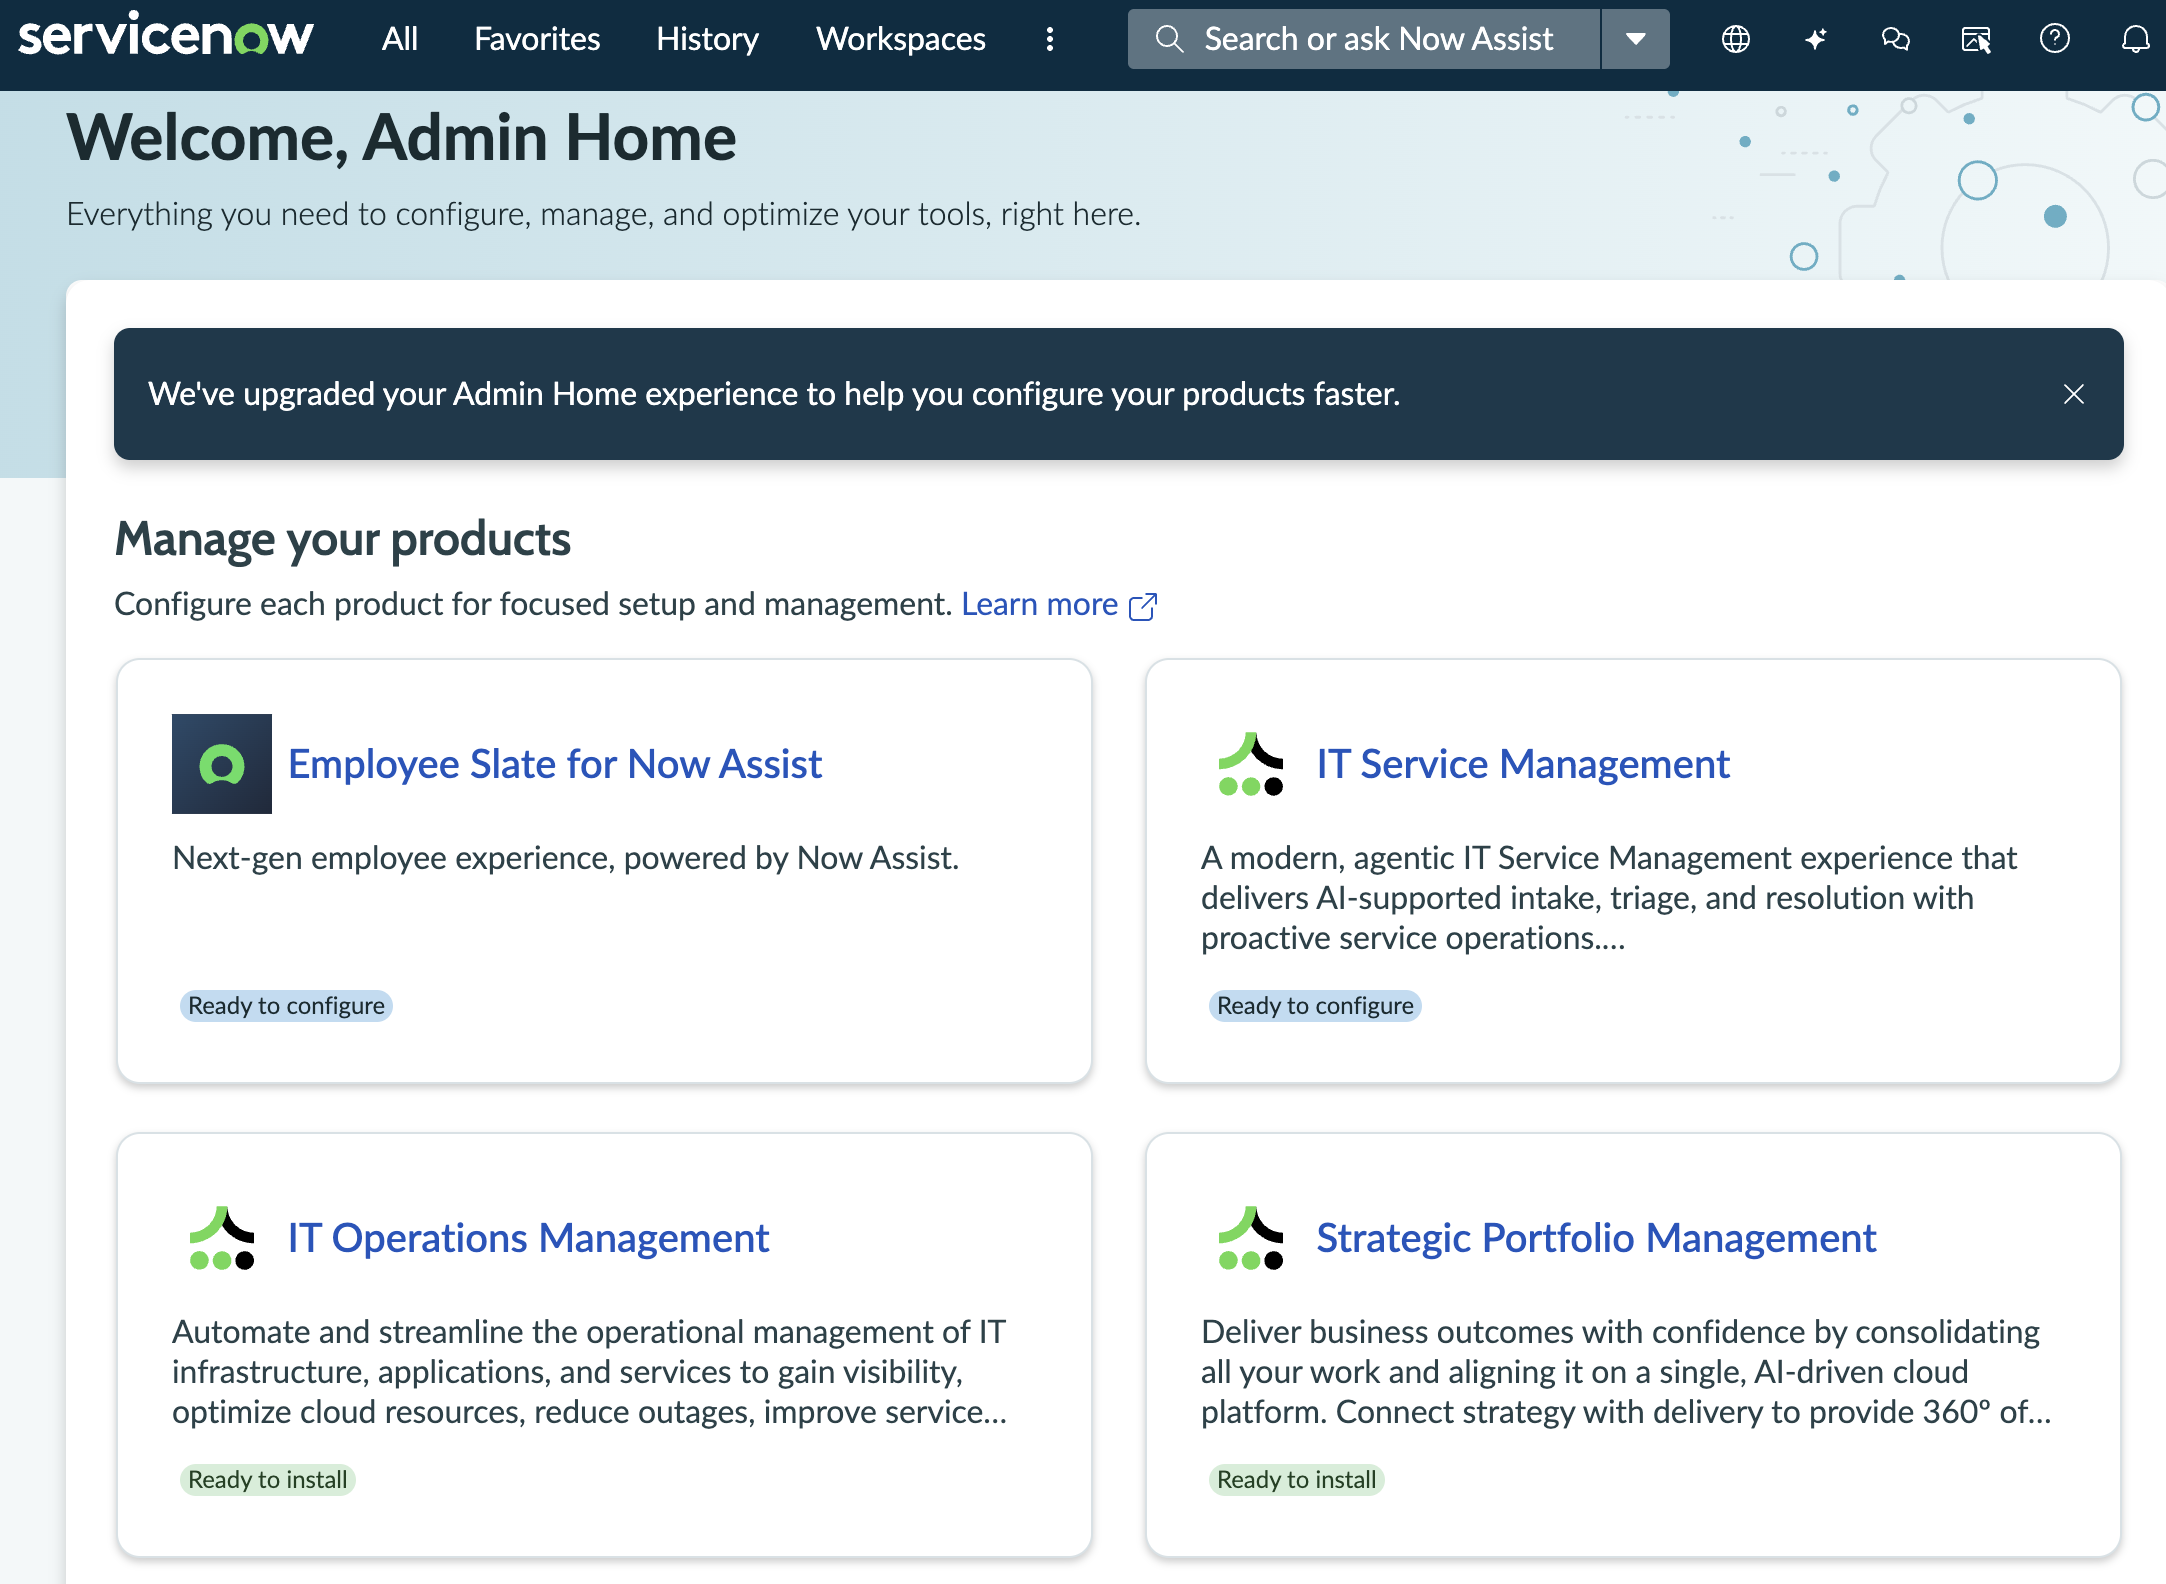2166x1584 pixels.
Task: Open the Now Assist sparkle icon
Action: [x=1816, y=39]
